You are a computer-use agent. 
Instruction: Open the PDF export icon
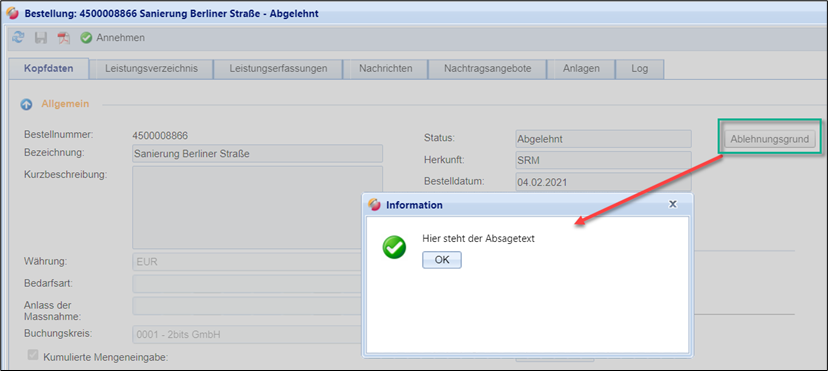pos(64,38)
